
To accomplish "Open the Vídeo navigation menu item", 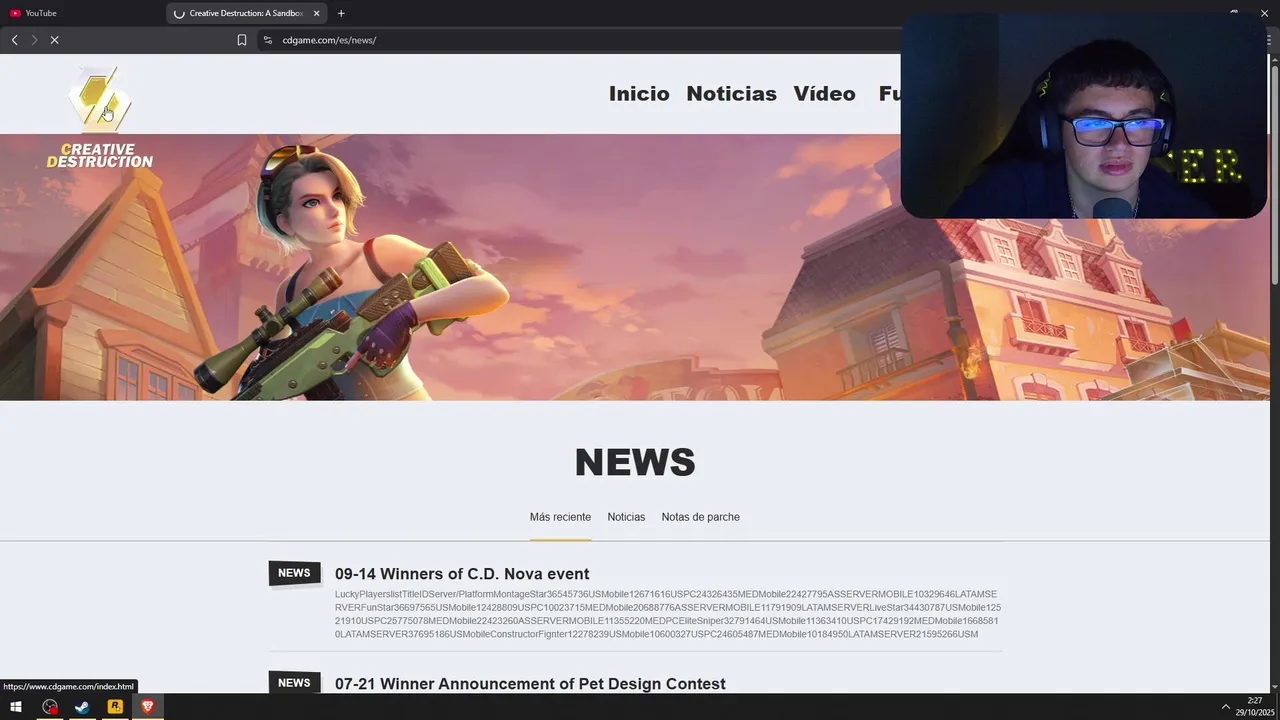I will tap(824, 93).
